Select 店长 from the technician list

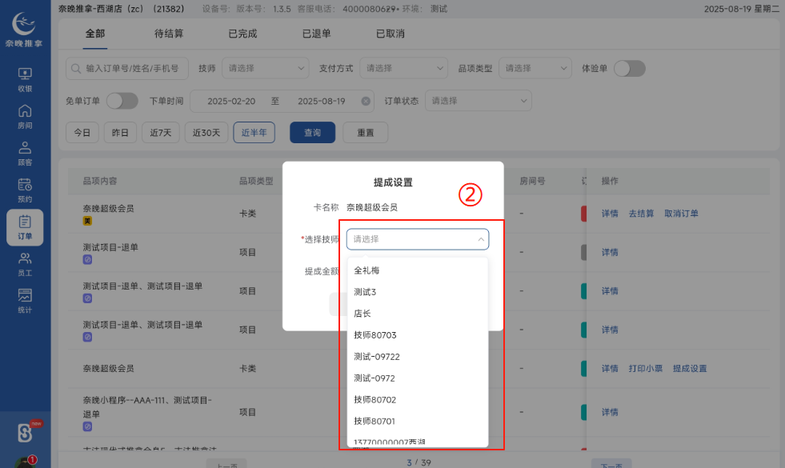pos(418,313)
